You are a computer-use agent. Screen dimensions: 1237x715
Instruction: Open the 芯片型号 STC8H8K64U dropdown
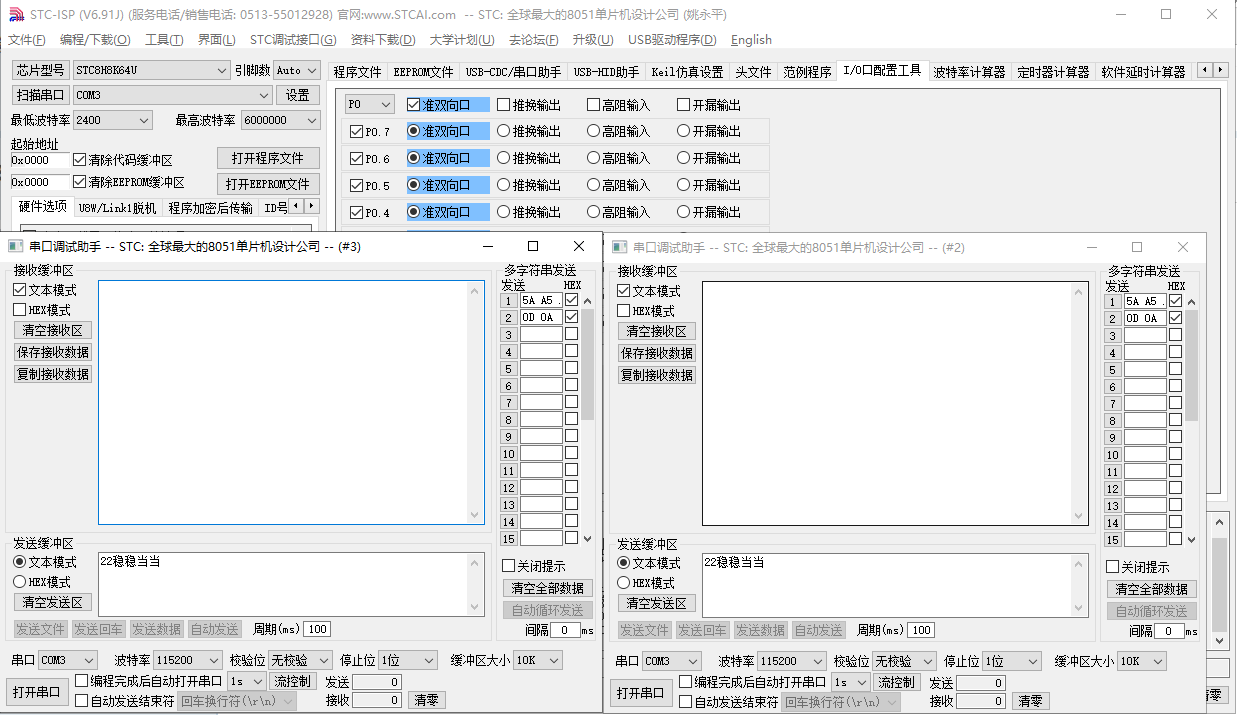click(222, 71)
